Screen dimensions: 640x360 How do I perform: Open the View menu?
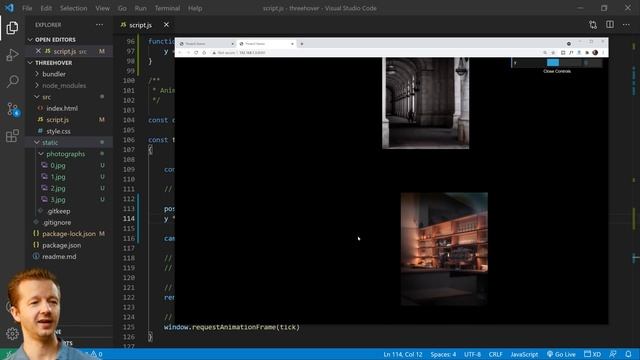coord(102,8)
